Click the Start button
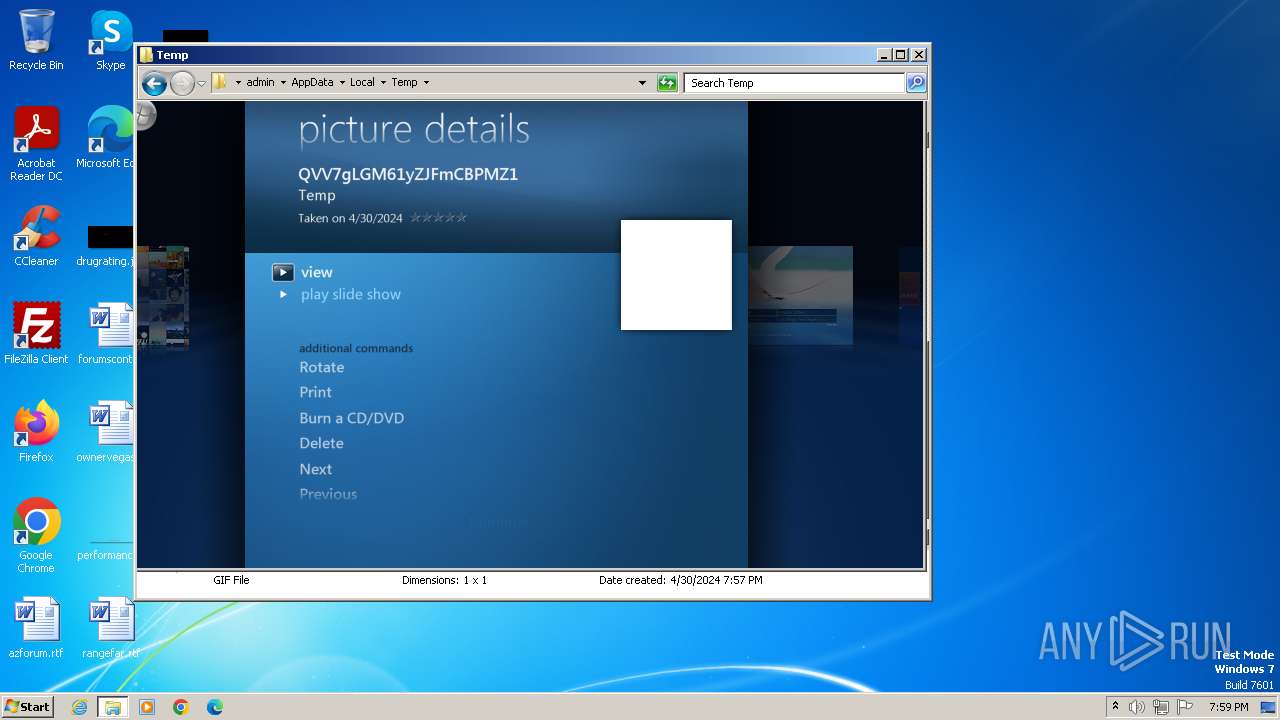 (27, 706)
